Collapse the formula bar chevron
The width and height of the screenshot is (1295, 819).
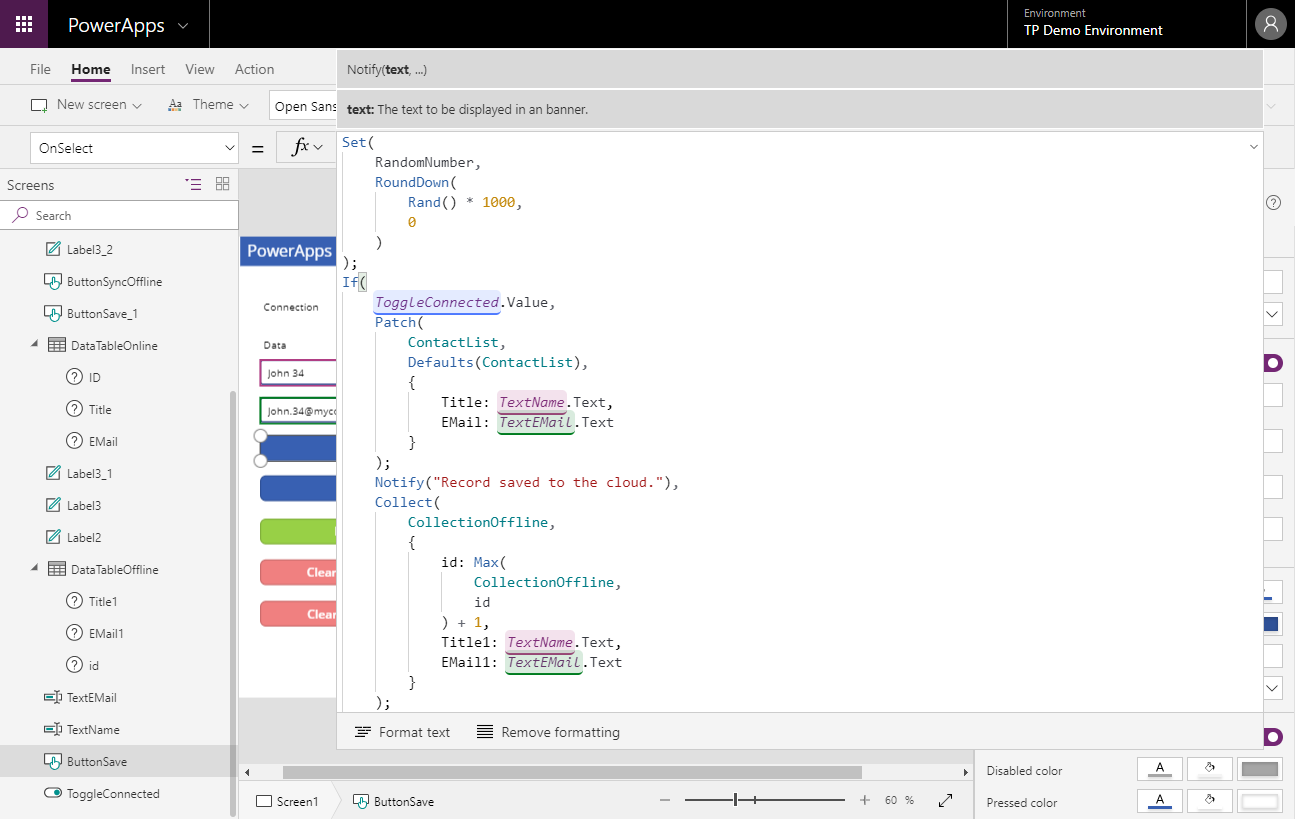pyautogui.click(x=1253, y=147)
